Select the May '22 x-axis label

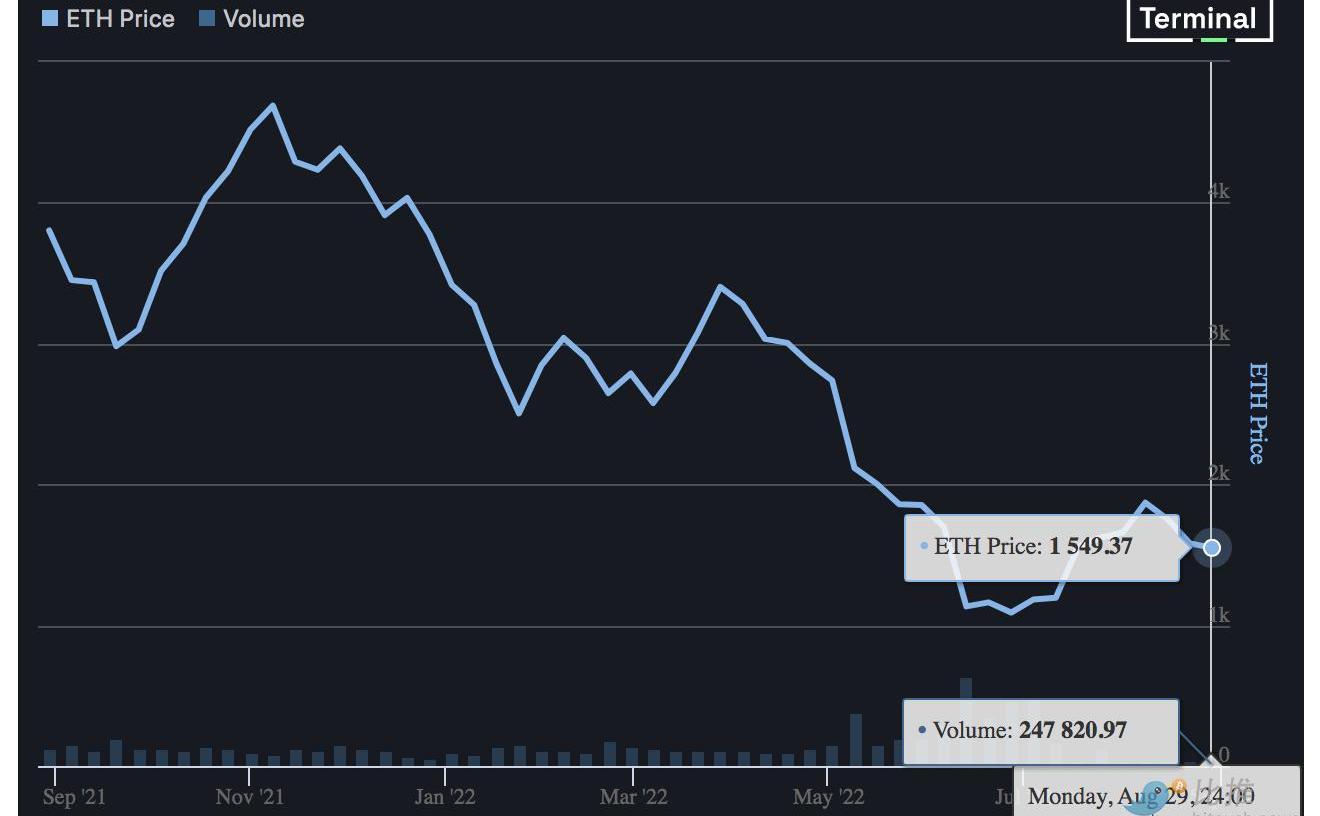click(x=828, y=797)
